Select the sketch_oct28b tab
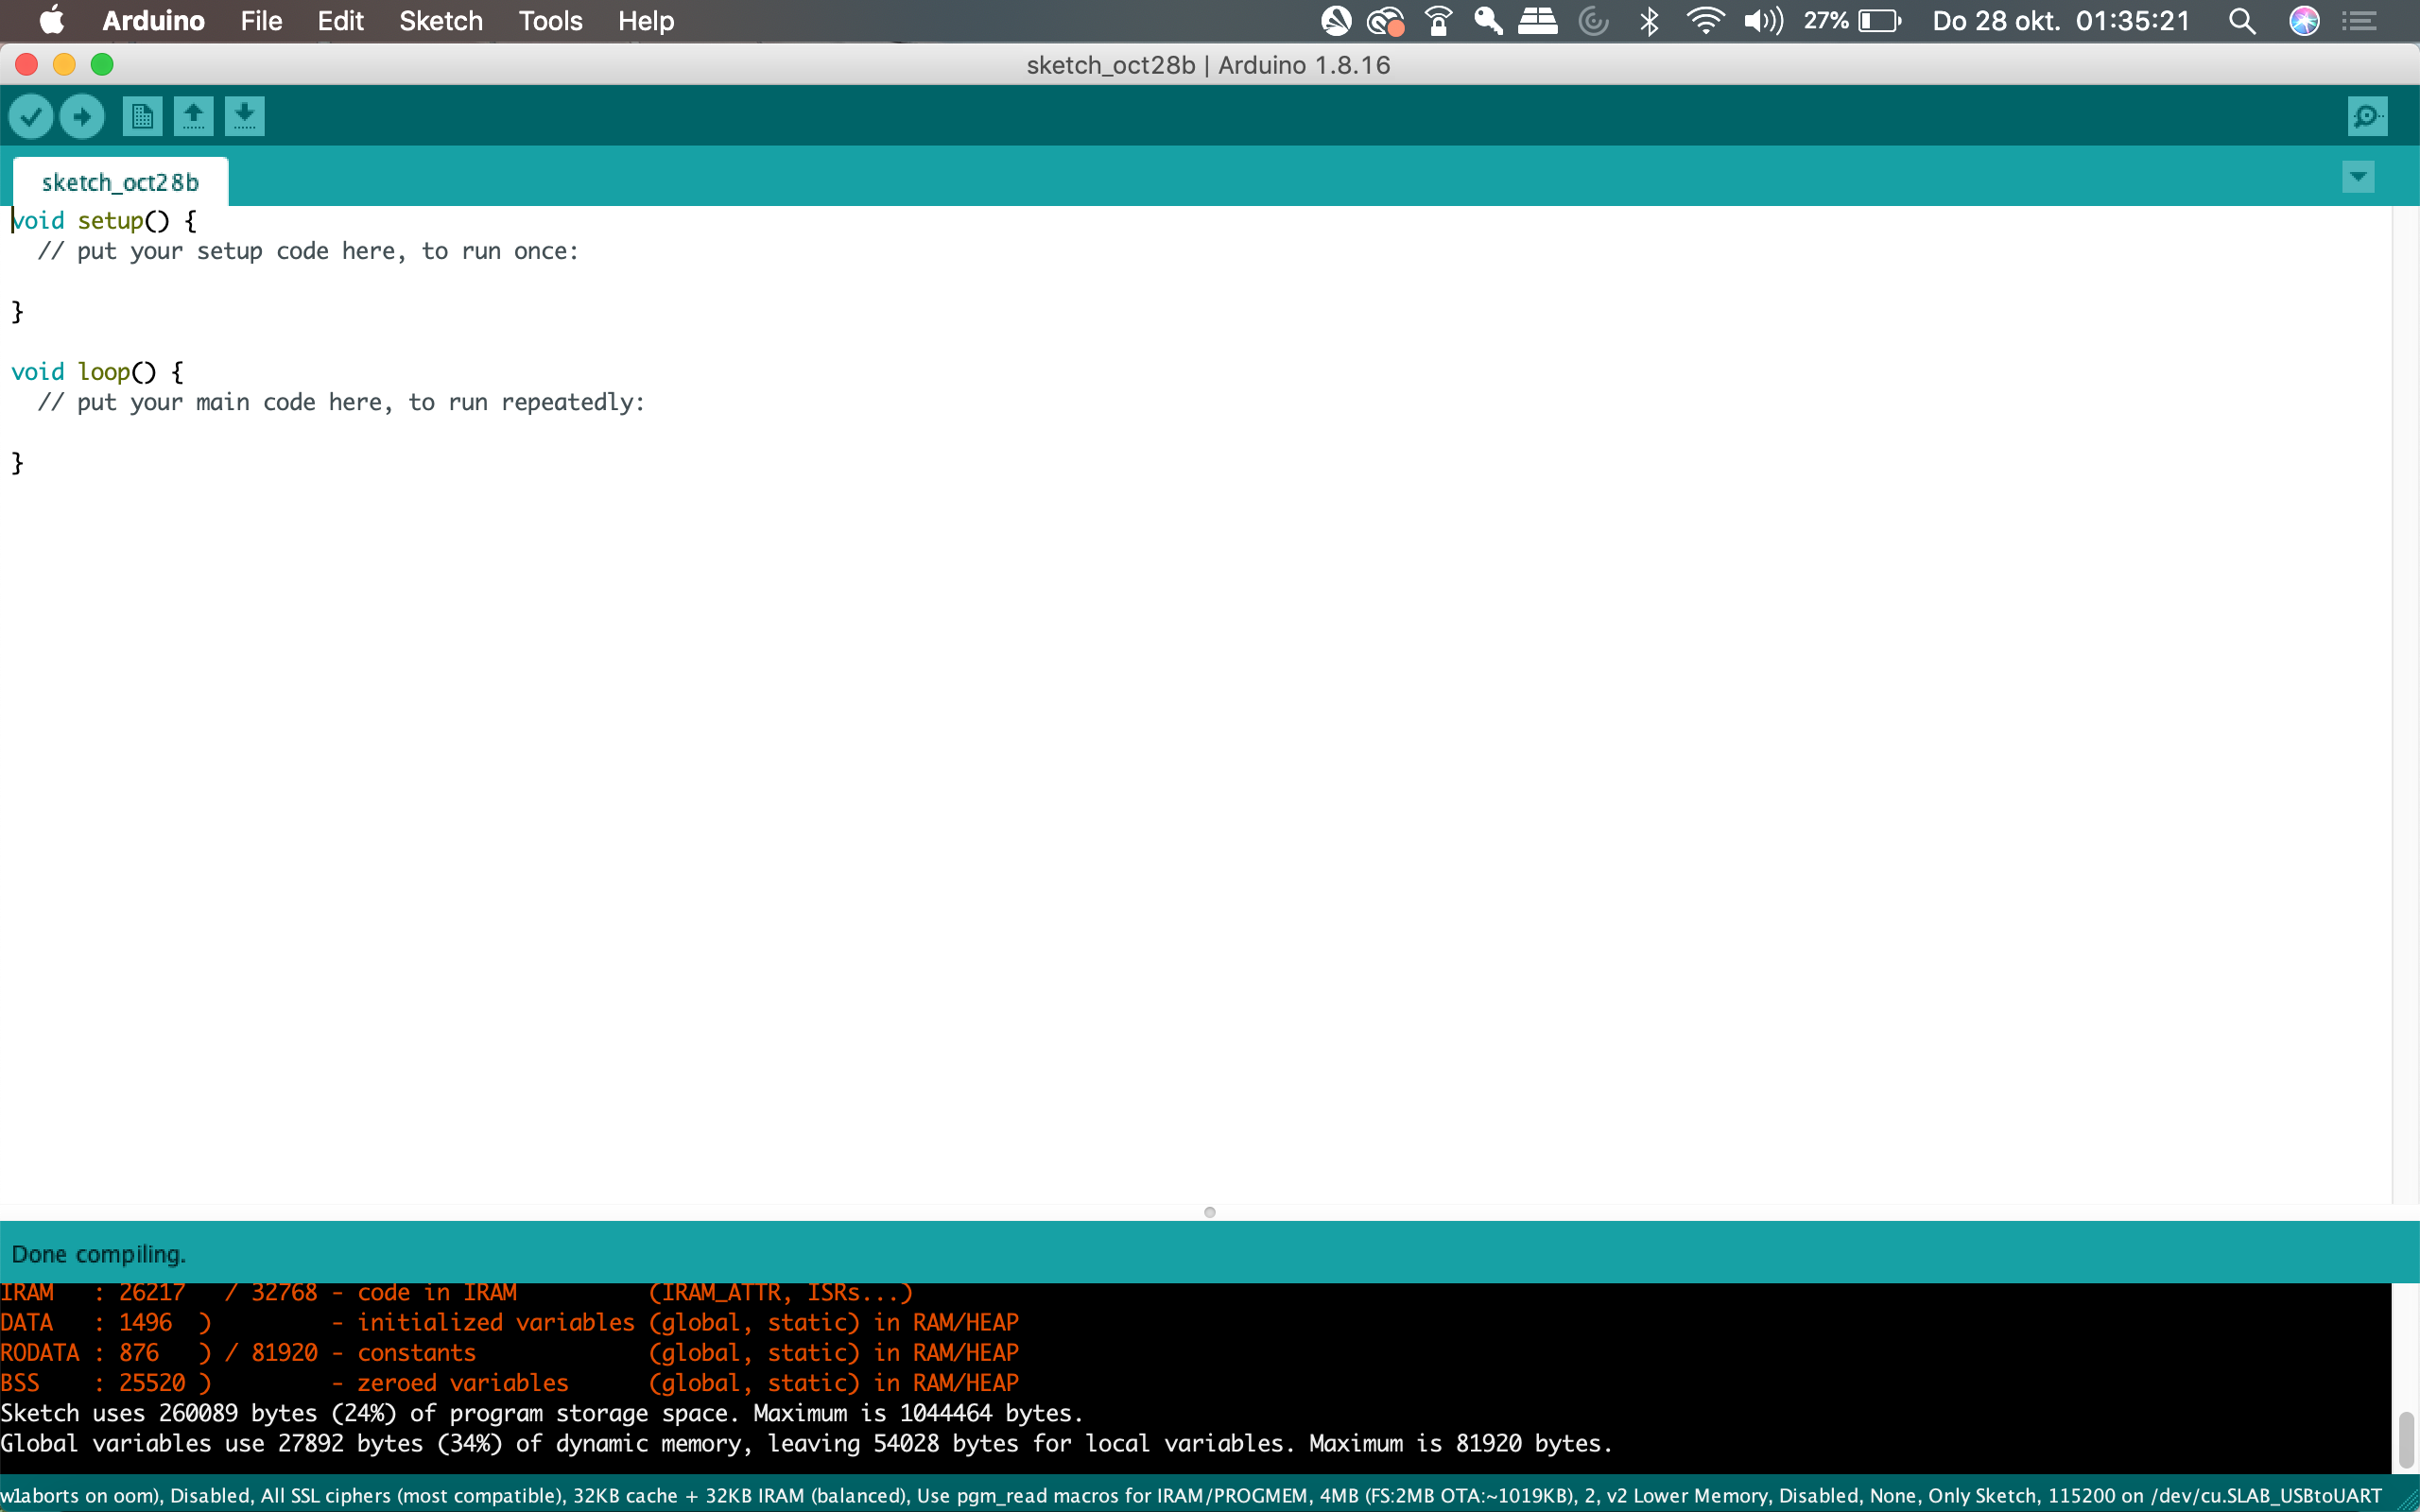The height and width of the screenshot is (1512, 2420). pyautogui.click(x=120, y=182)
